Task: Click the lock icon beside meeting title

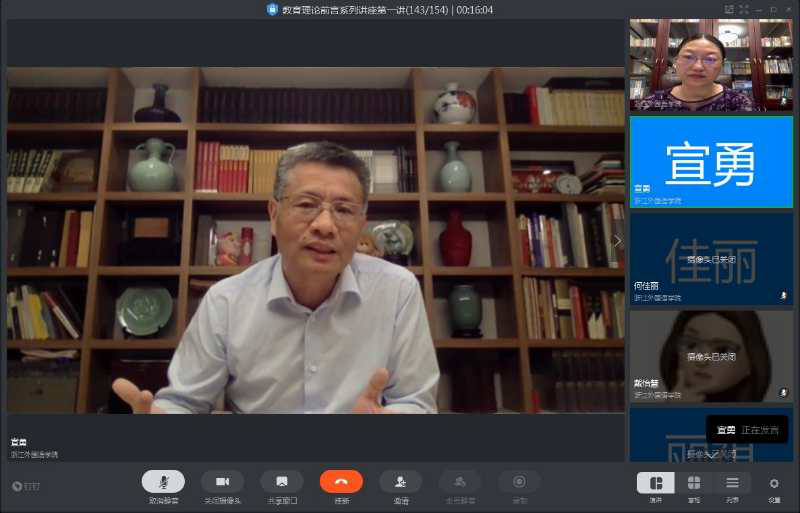Action: tap(272, 9)
